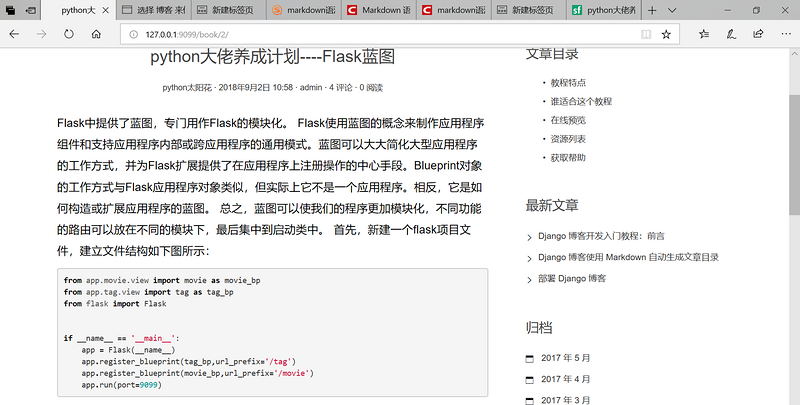Screen dimensions: 800x405
Task: Open 在线预览 contents entry
Action: coord(568,120)
